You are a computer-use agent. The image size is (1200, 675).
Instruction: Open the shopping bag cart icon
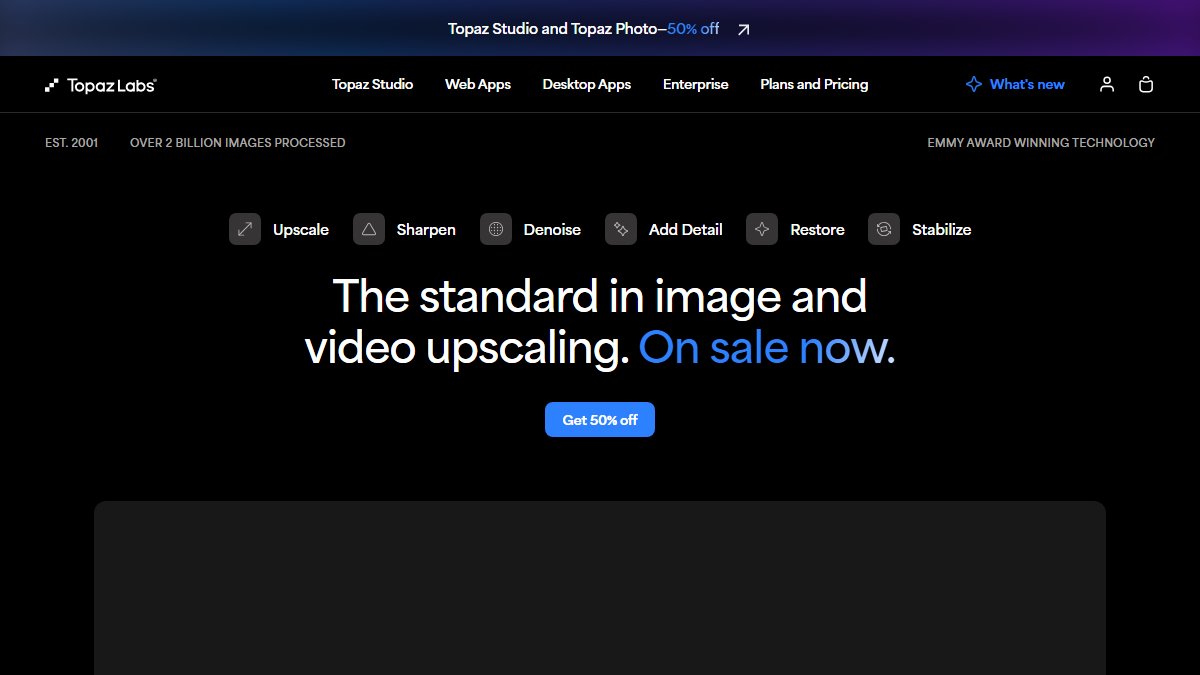[1146, 85]
